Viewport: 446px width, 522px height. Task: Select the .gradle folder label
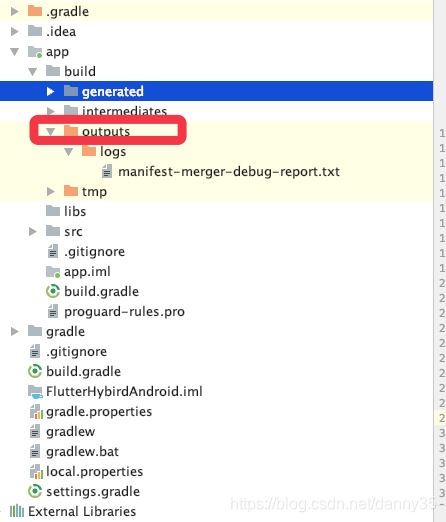pyautogui.click(x=68, y=12)
